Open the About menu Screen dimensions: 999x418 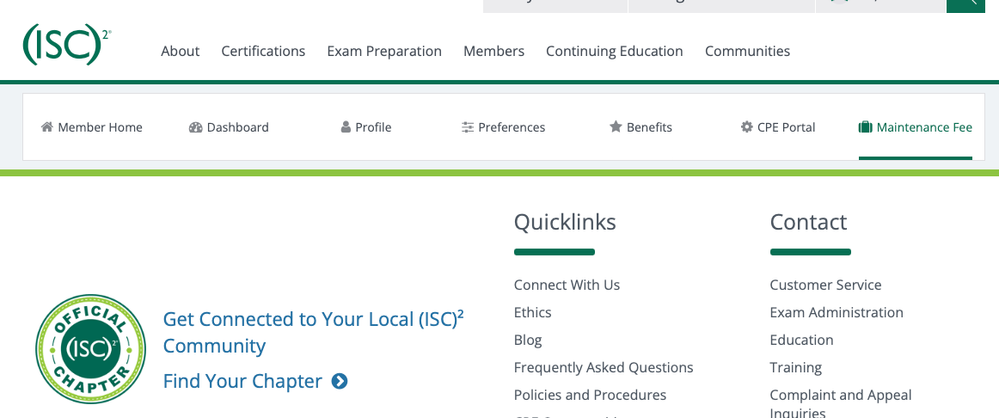pos(180,51)
